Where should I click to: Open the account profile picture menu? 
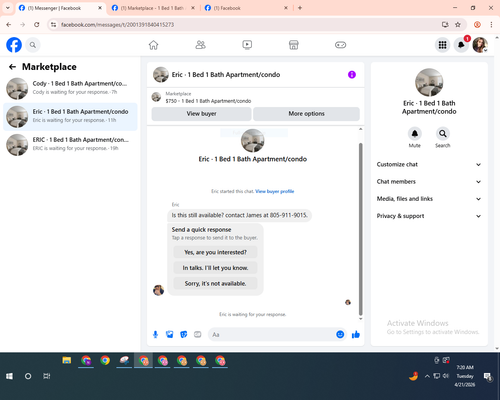click(480, 45)
